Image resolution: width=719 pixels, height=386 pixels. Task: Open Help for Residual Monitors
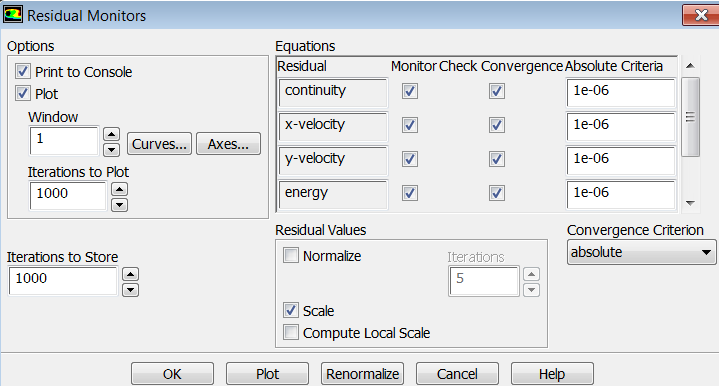[x=552, y=374]
